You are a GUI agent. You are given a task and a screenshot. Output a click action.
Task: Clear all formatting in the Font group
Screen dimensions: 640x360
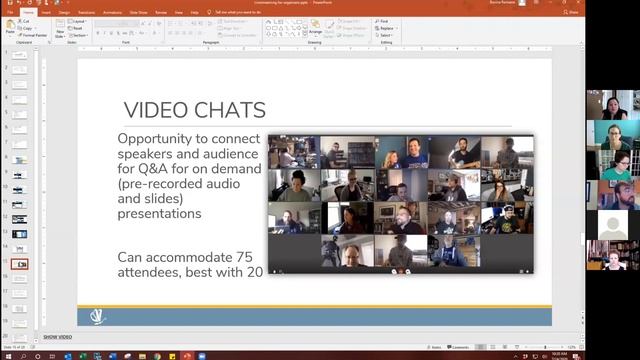pos(159,24)
